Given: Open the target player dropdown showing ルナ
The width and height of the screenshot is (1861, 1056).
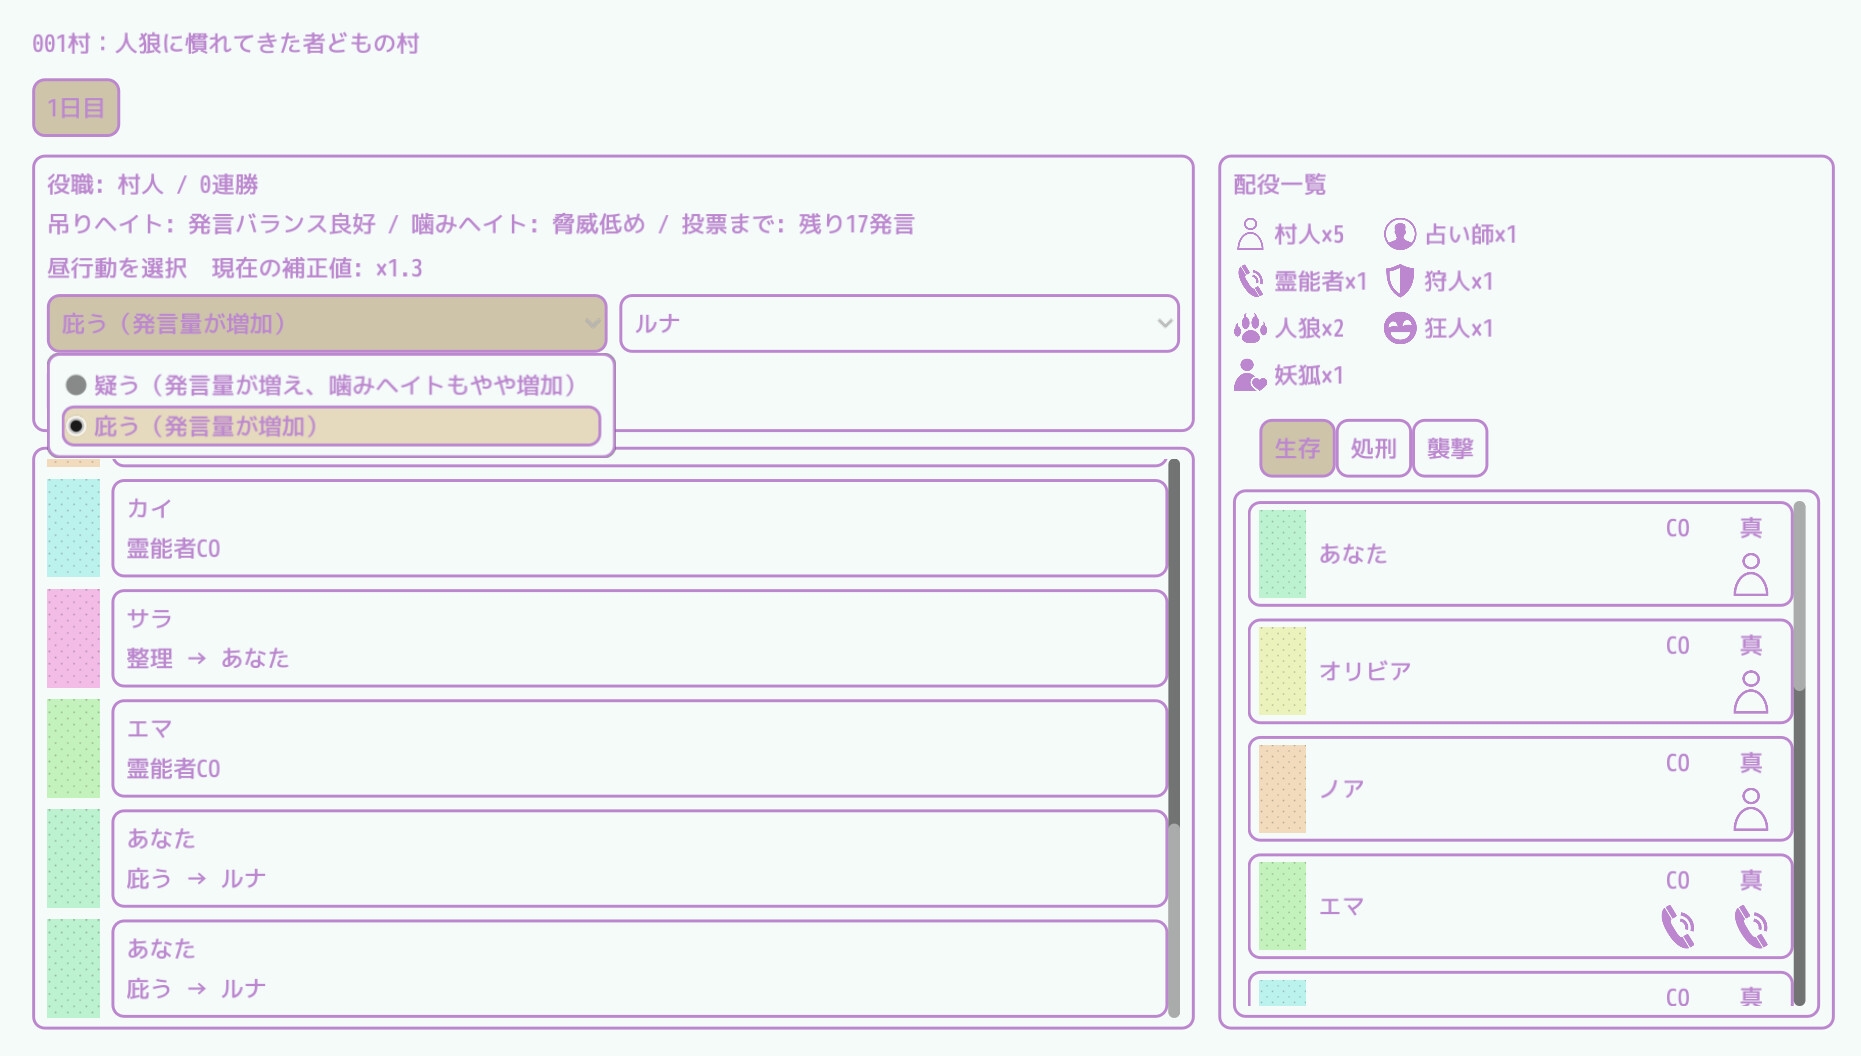Looking at the screenshot, I should 899,323.
